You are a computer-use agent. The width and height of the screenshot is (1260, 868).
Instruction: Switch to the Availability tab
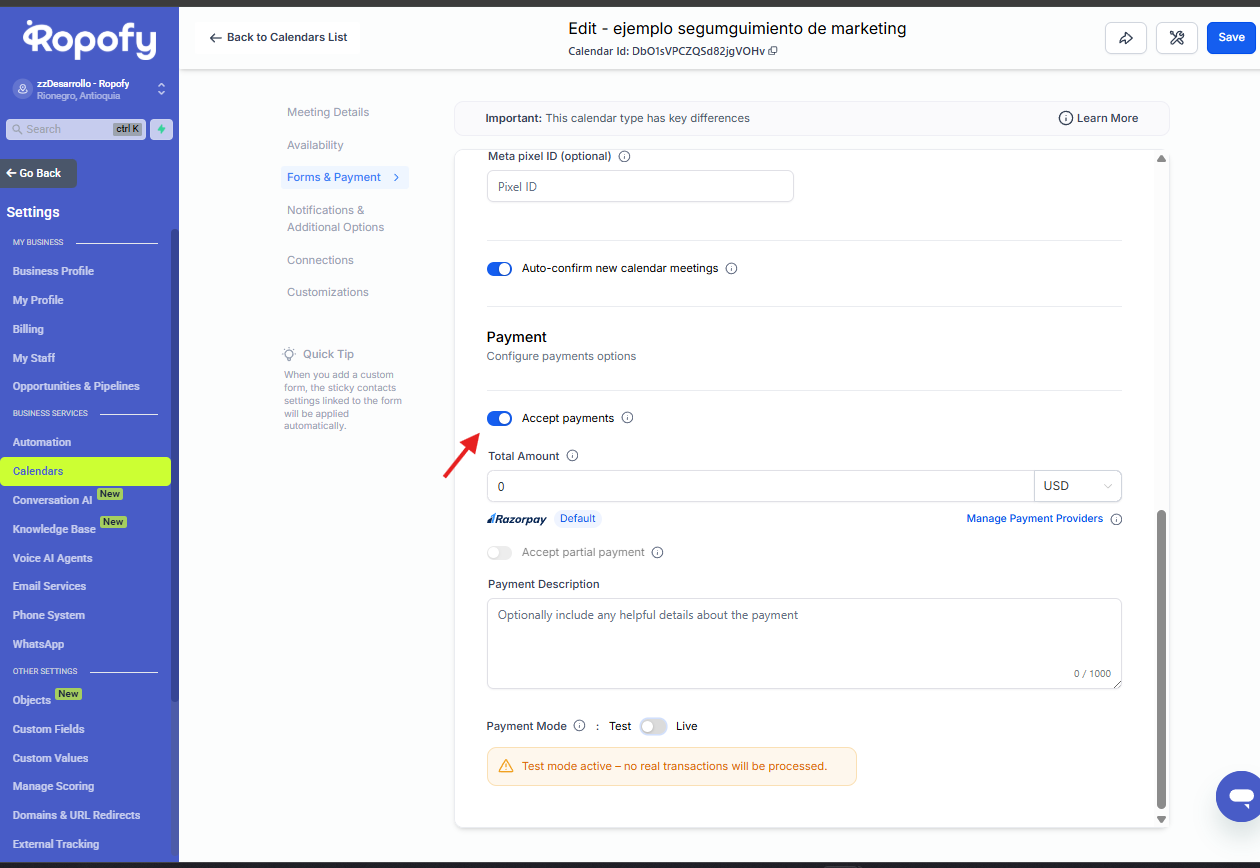[x=315, y=145]
